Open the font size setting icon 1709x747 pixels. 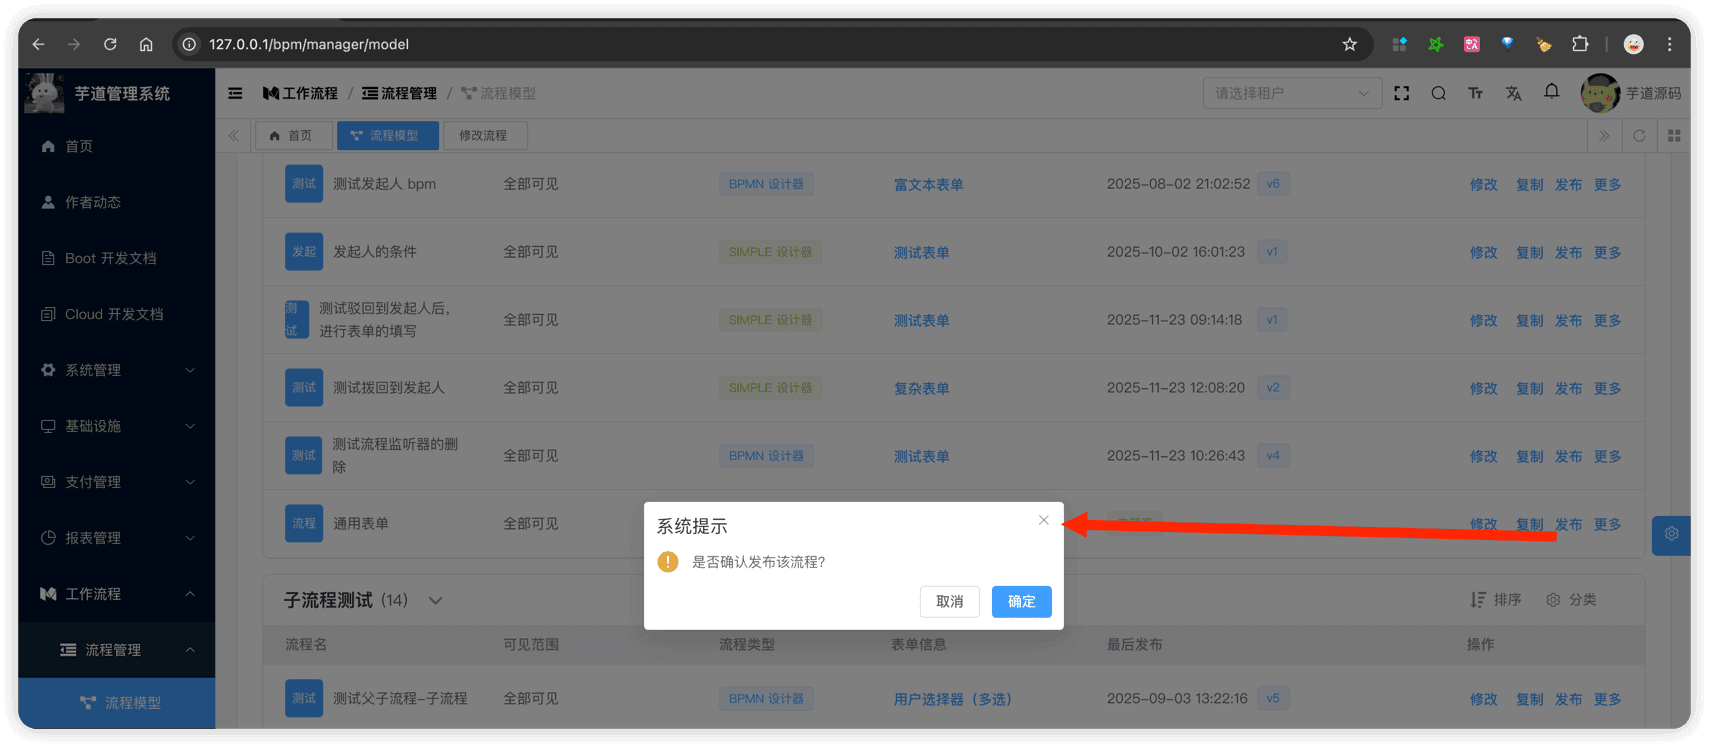click(1475, 93)
